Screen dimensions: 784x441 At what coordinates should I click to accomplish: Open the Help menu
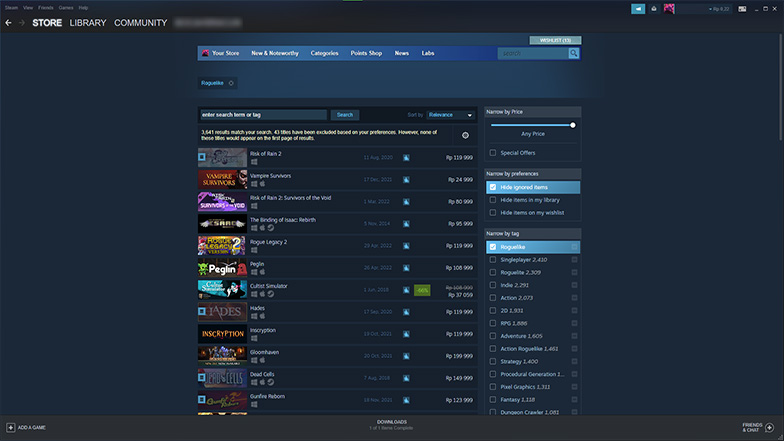click(x=83, y=8)
